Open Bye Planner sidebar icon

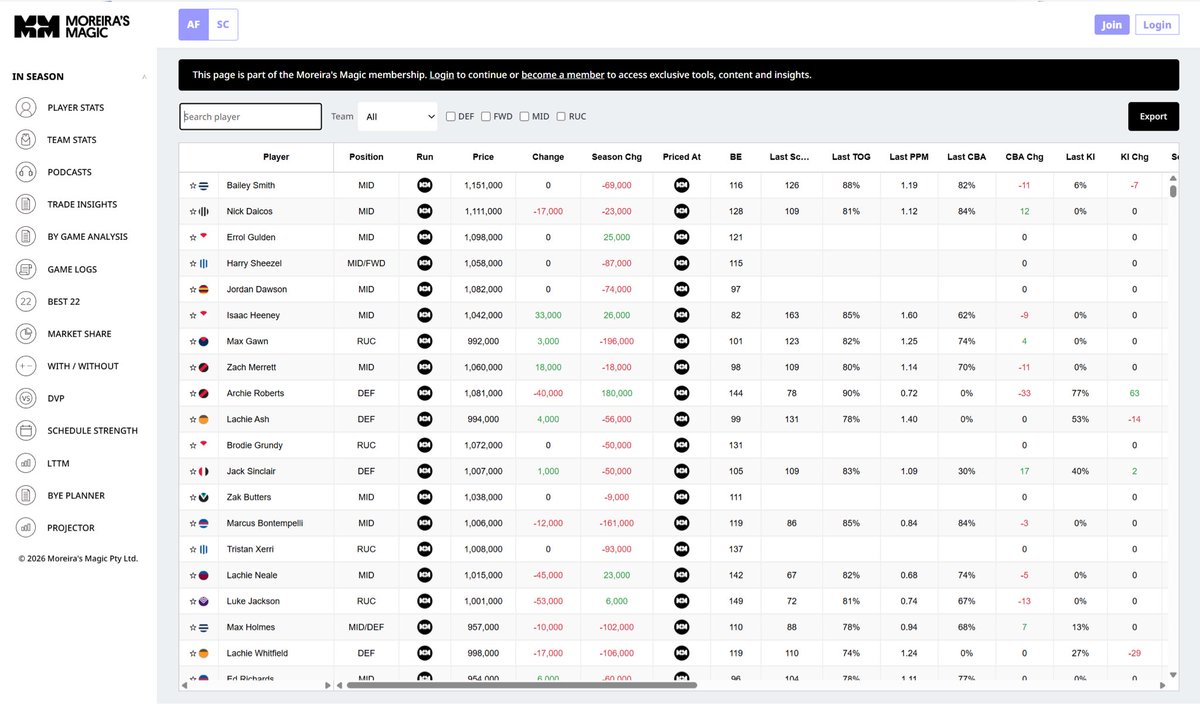click(x=26, y=495)
